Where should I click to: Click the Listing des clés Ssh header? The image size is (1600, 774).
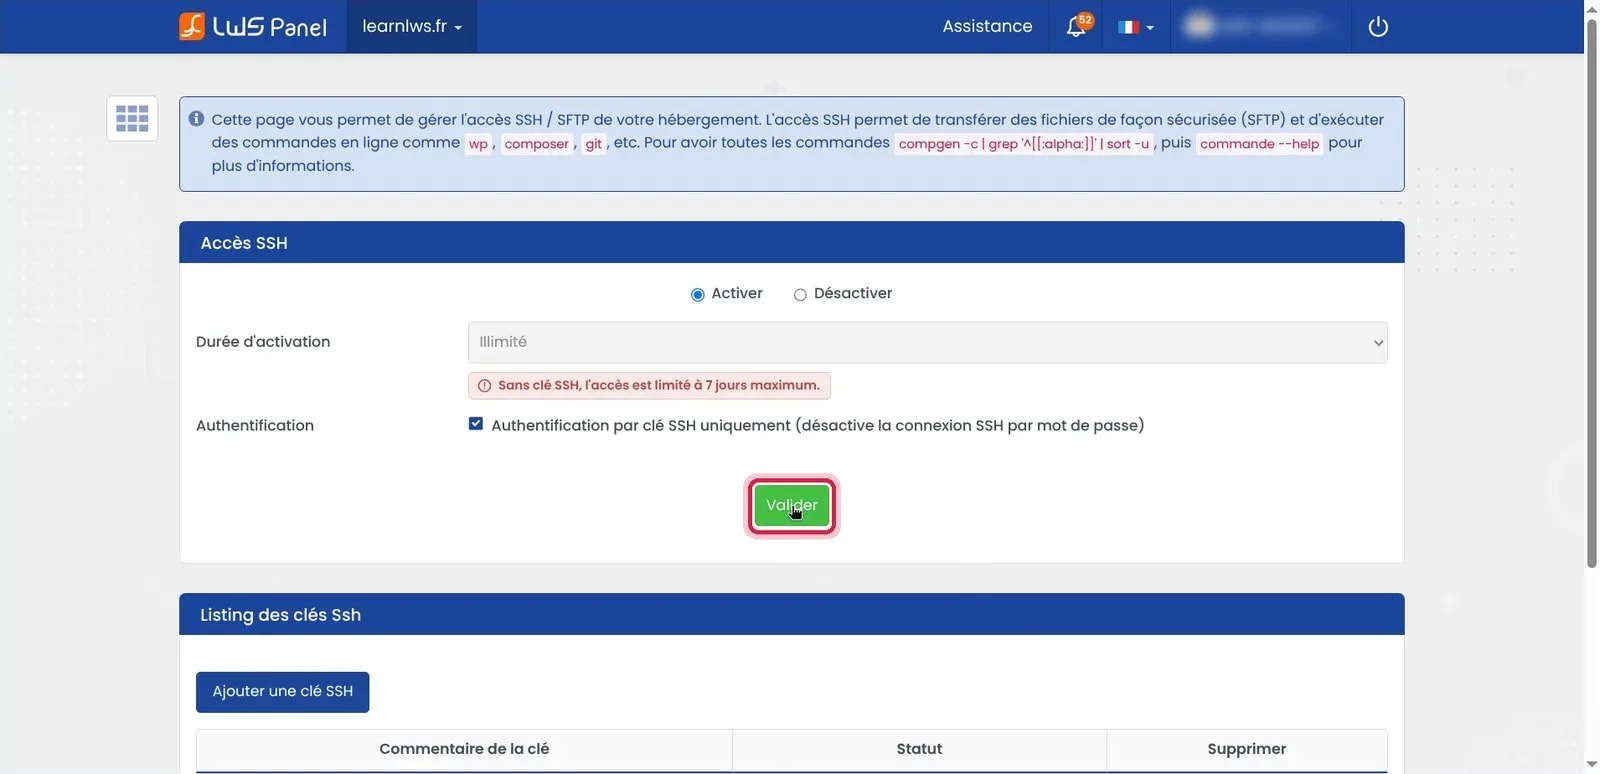[792, 615]
